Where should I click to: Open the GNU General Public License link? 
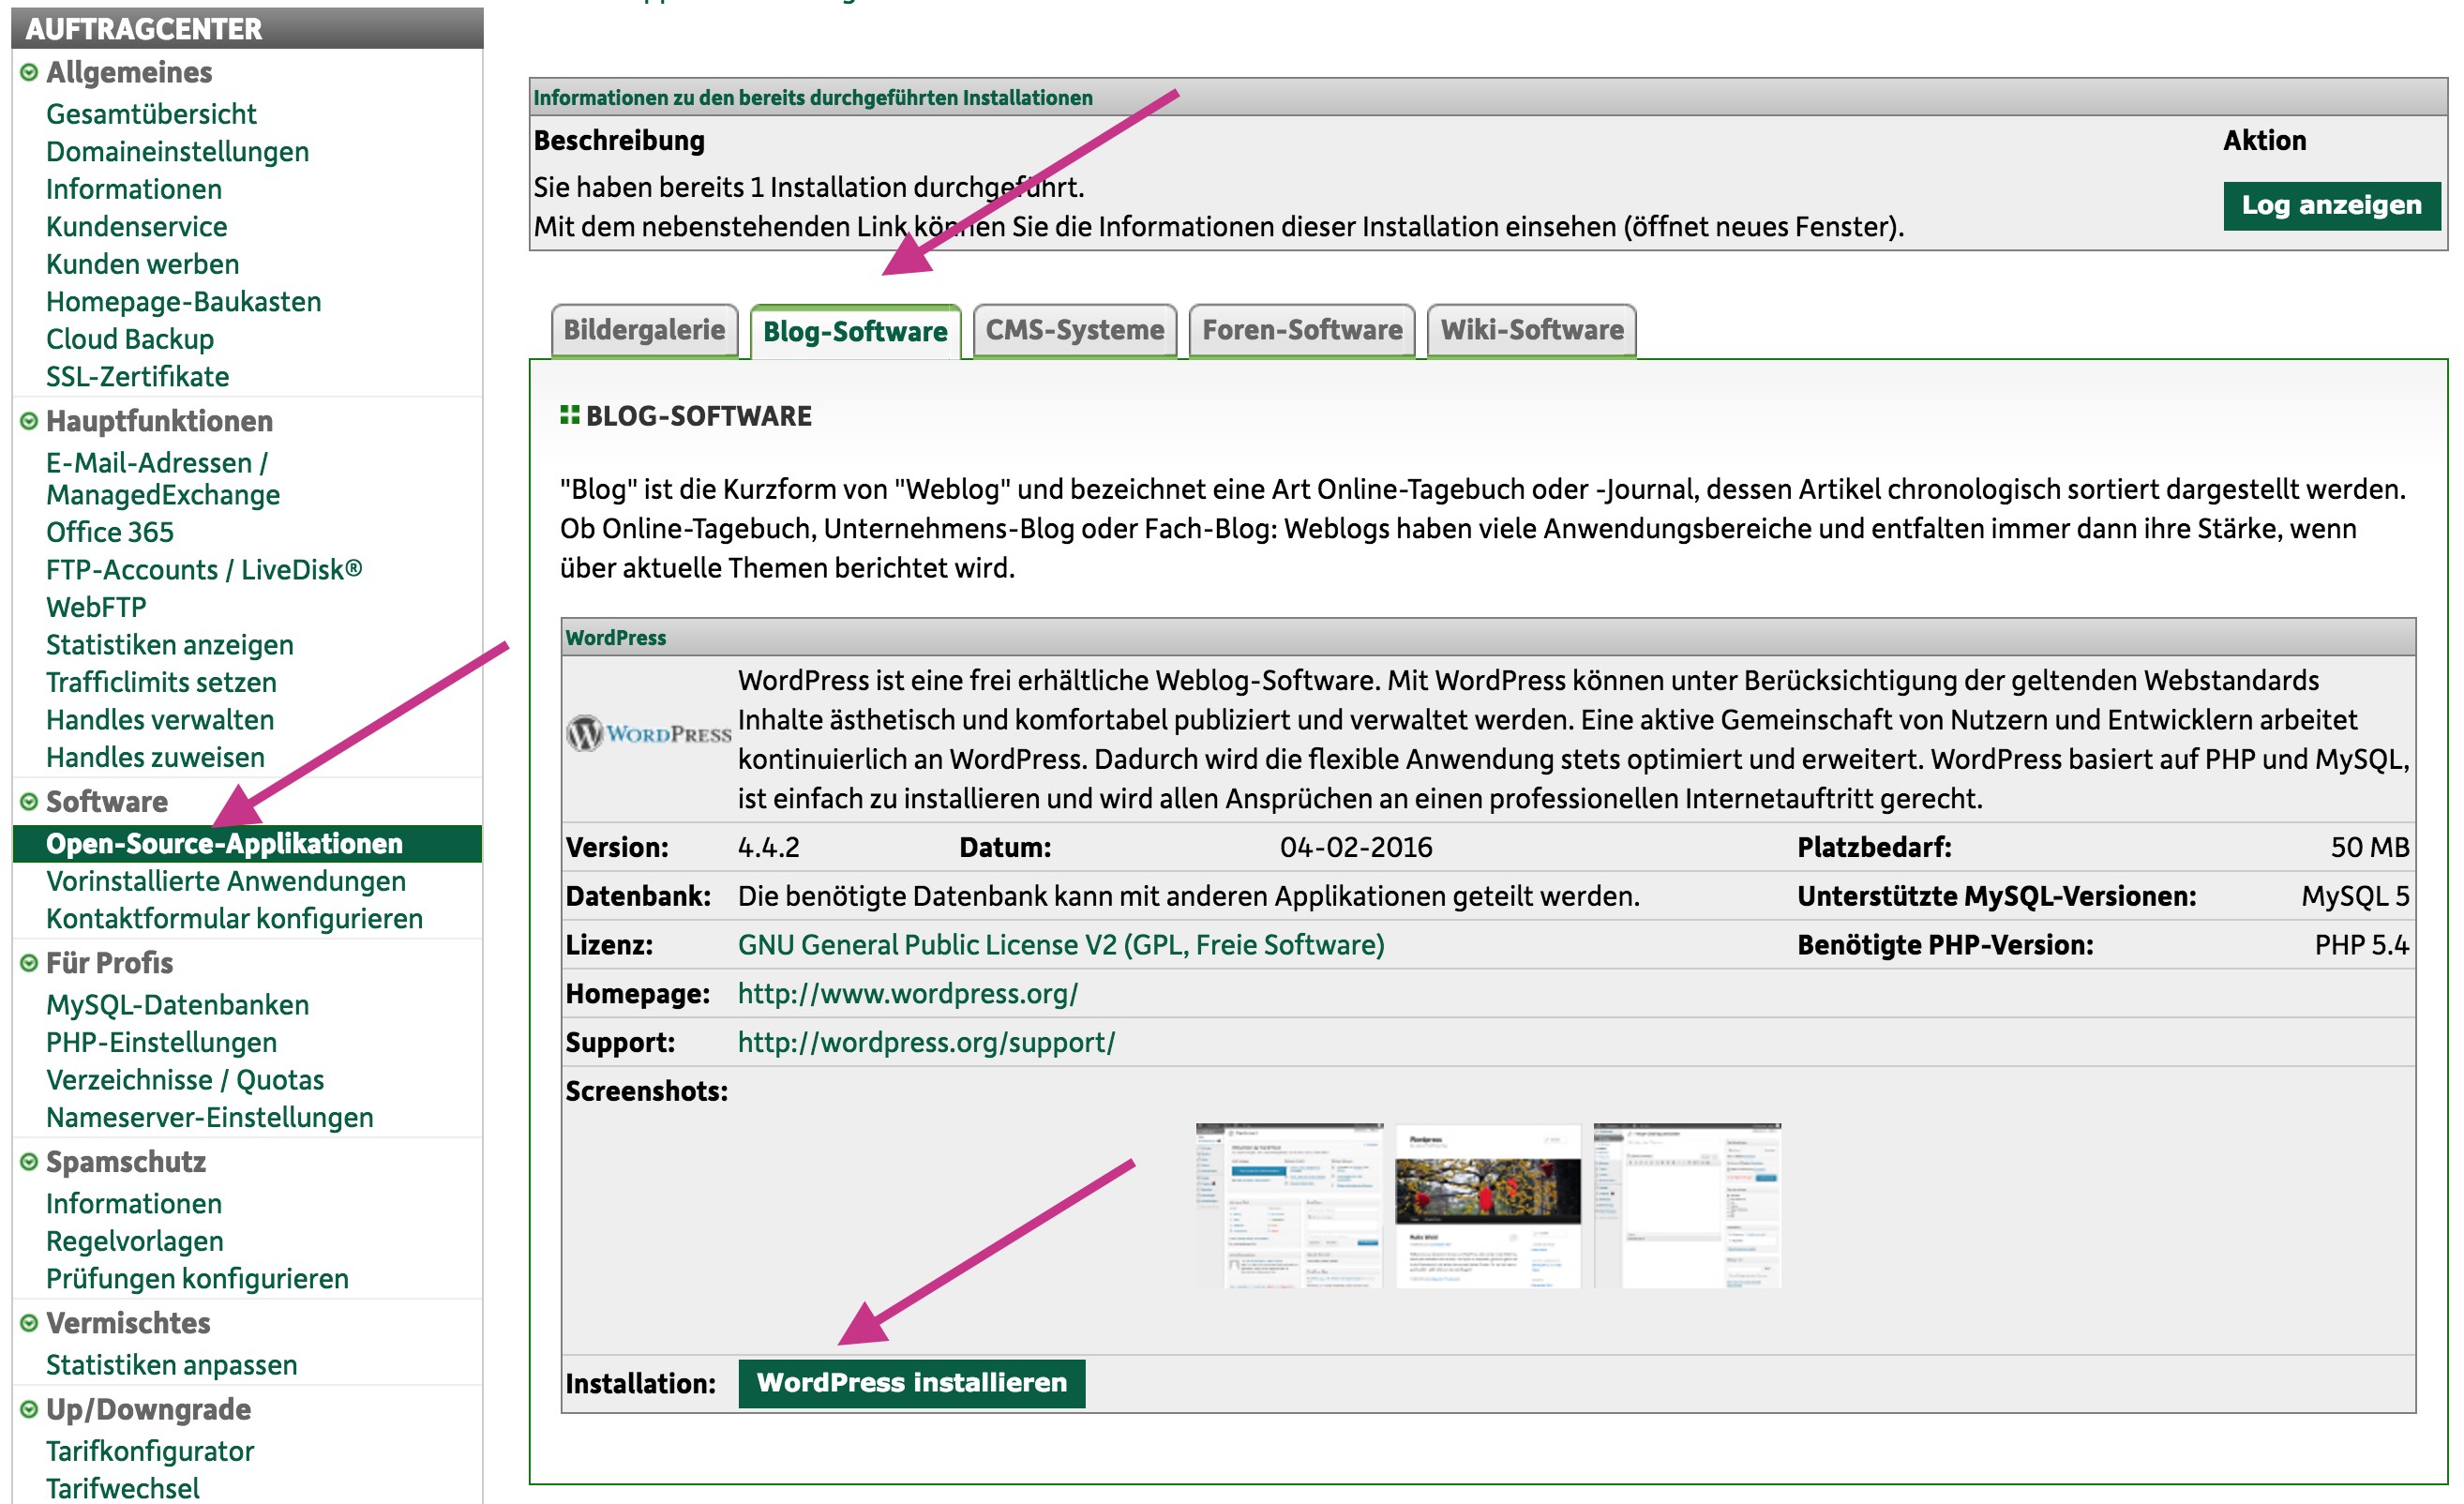1061,945
